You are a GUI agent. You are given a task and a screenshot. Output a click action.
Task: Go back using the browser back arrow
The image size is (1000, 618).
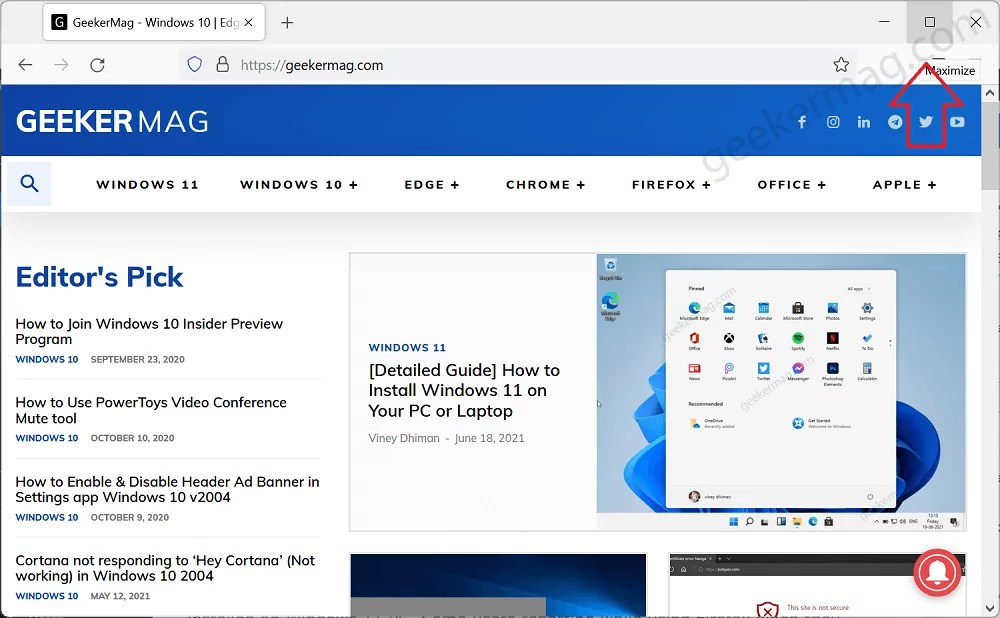coord(26,64)
